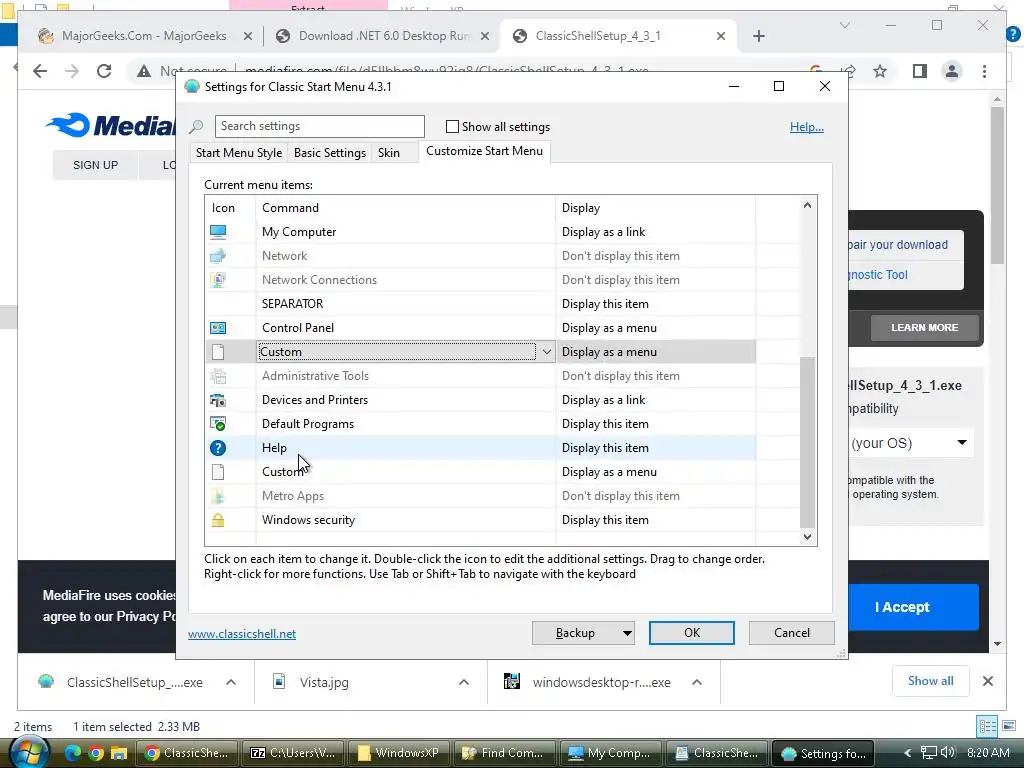The width and height of the screenshot is (1024, 768).
Task: Click OK to apply settings
Action: click(x=692, y=633)
